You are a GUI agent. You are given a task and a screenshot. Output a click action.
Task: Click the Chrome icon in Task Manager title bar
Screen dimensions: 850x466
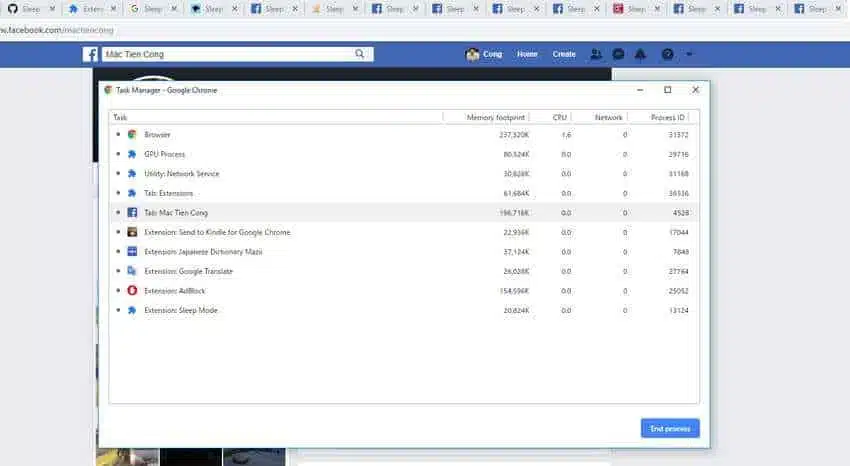pos(108,90)
